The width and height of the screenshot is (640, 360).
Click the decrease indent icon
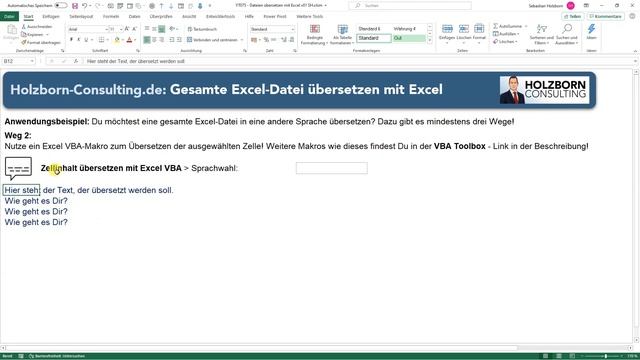[172, 40]
